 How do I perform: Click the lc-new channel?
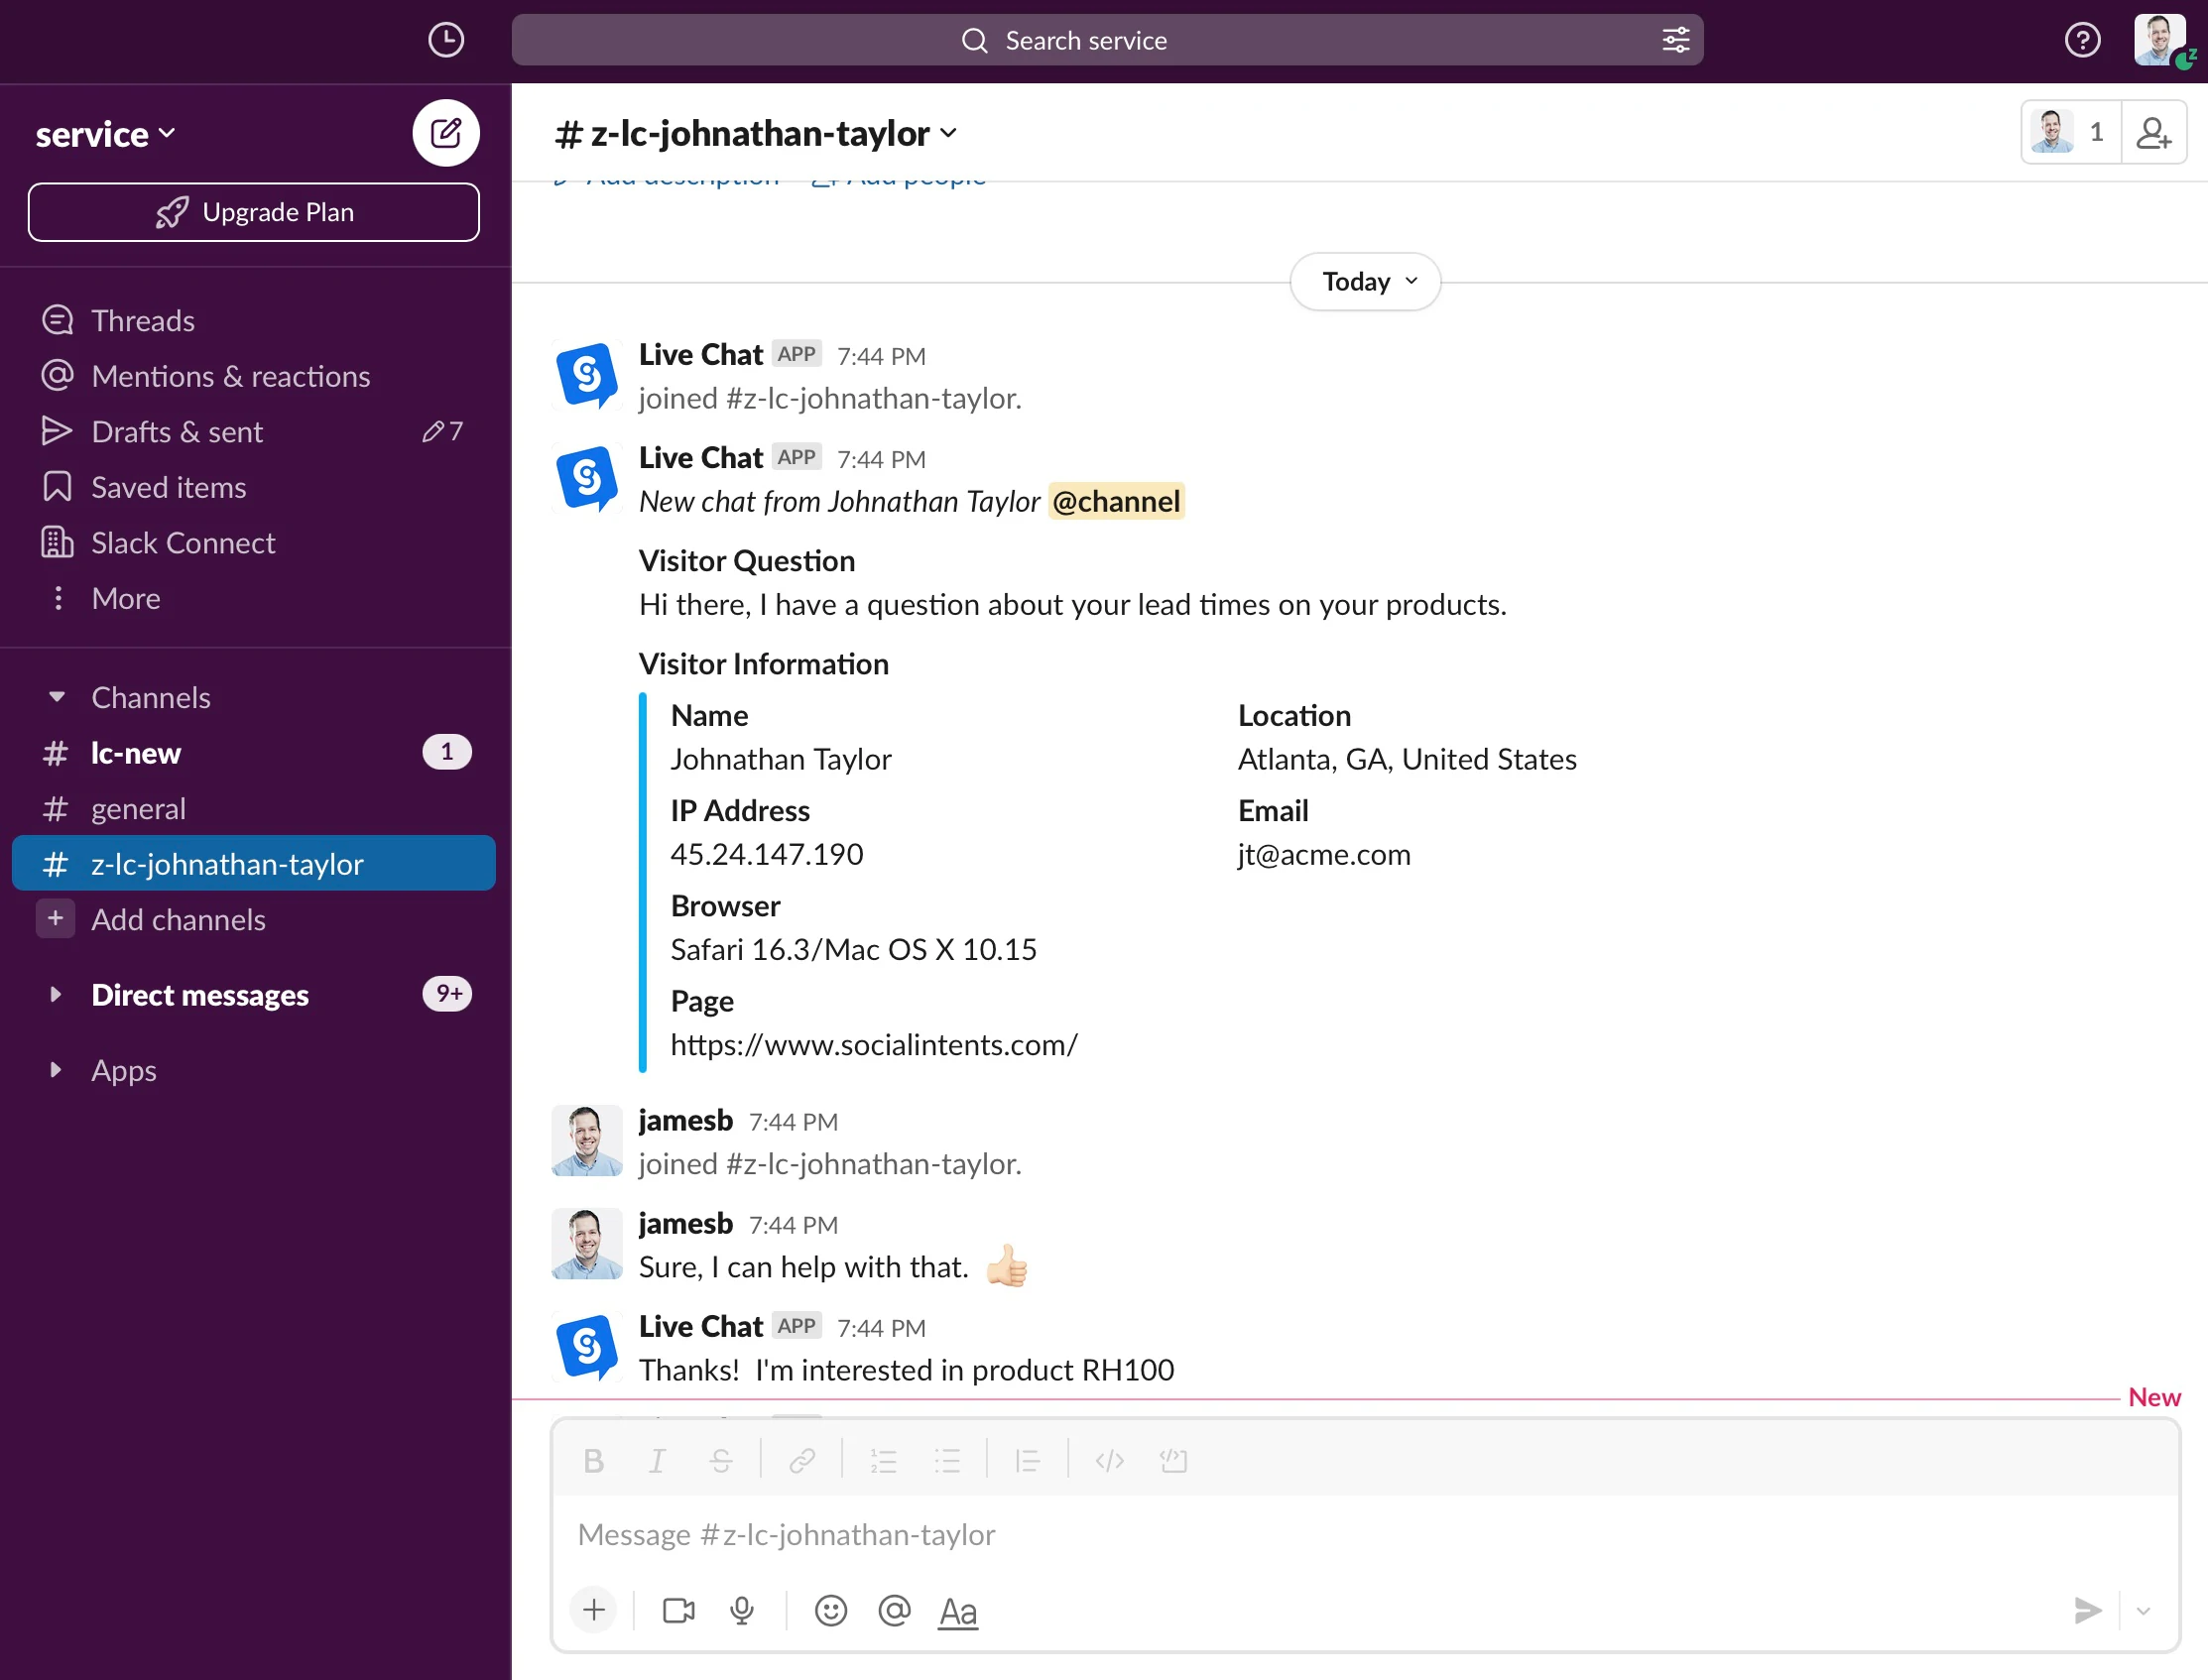coord(138,752)
